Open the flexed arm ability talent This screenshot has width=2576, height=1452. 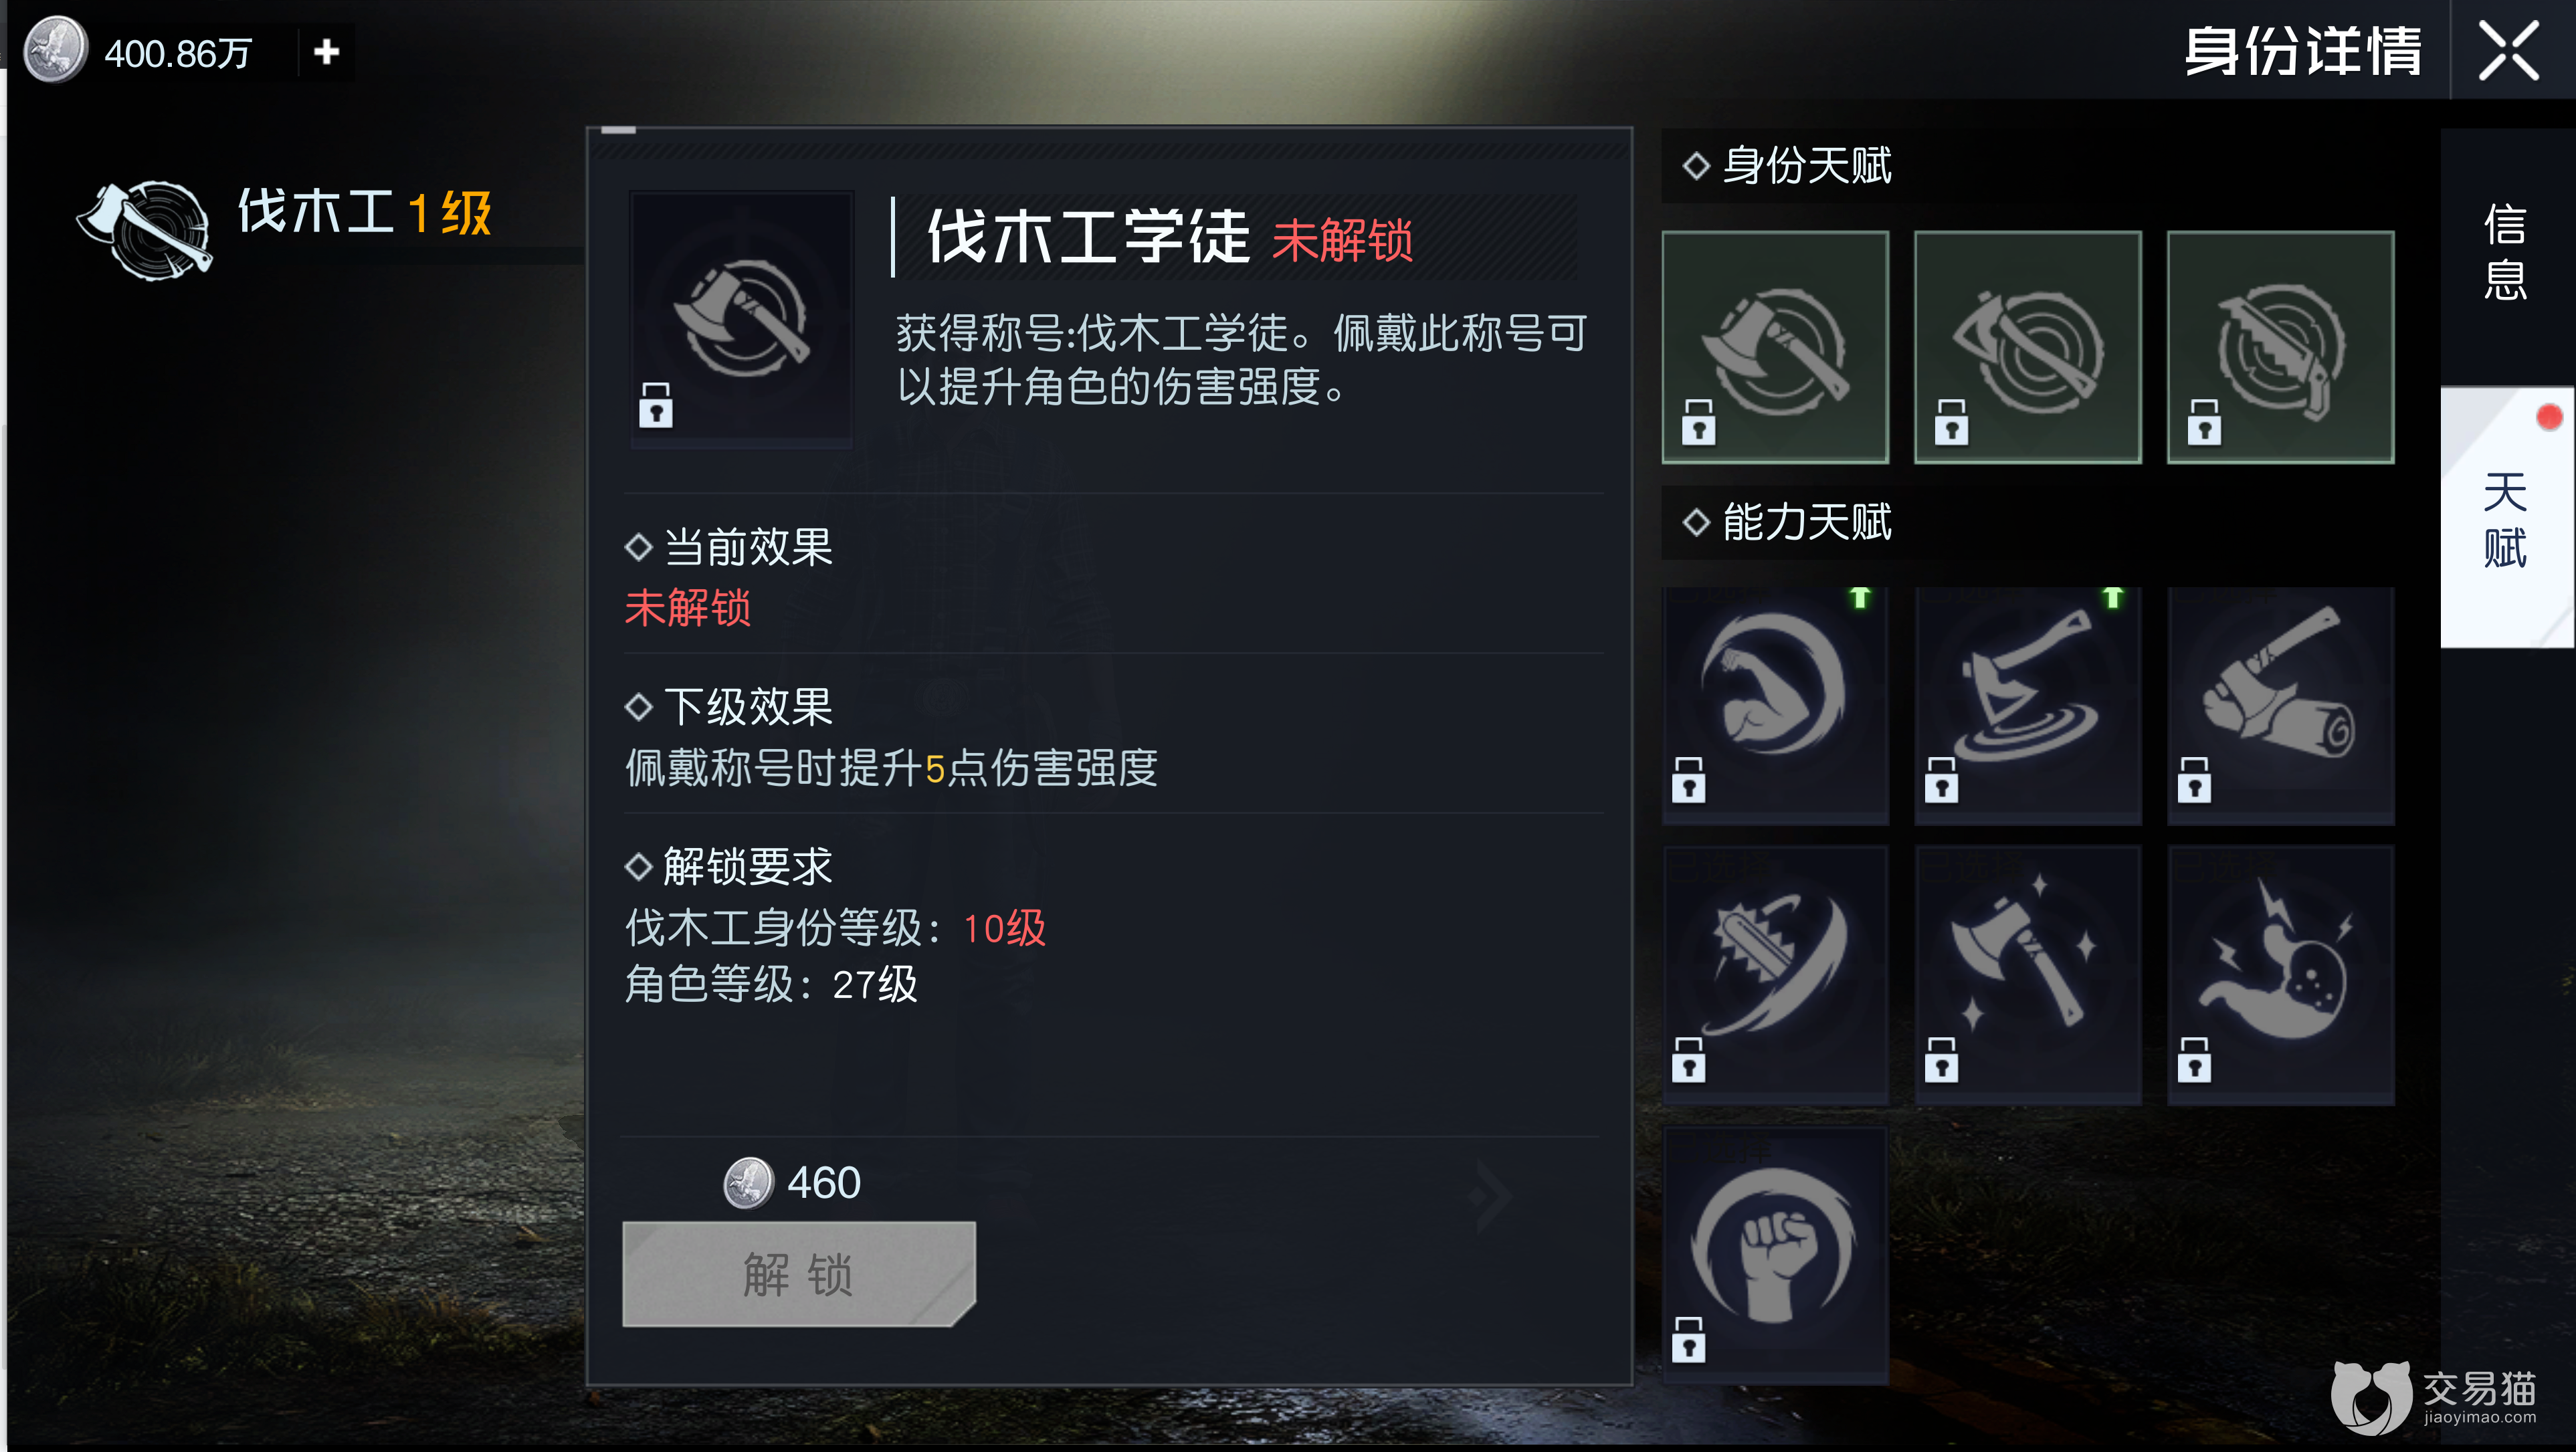point(1775,705)
